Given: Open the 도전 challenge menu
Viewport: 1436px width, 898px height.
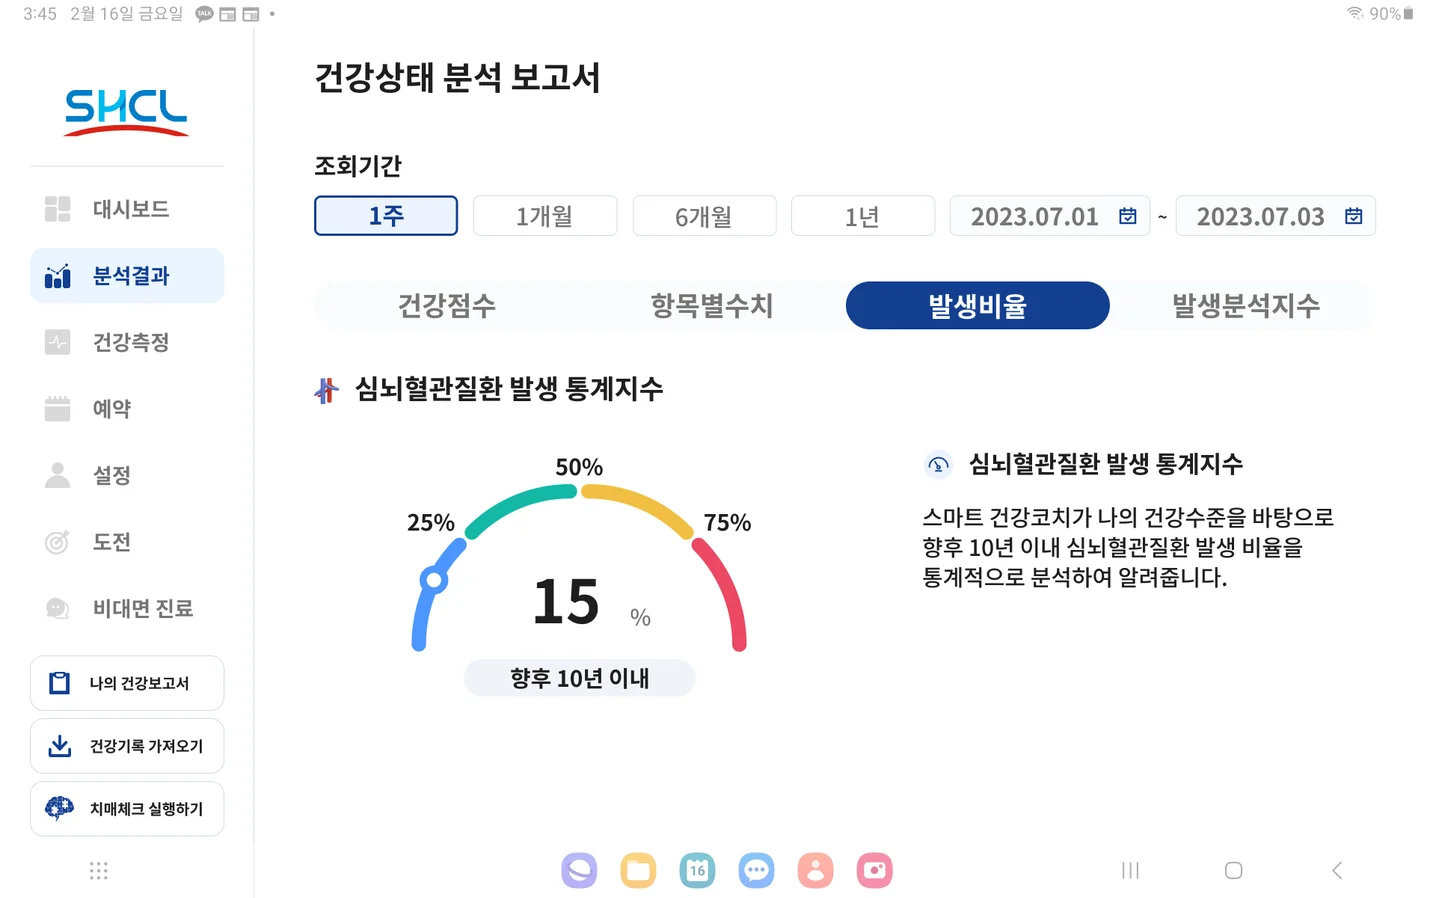Looking at the screenshot, I should click(127, 542).
